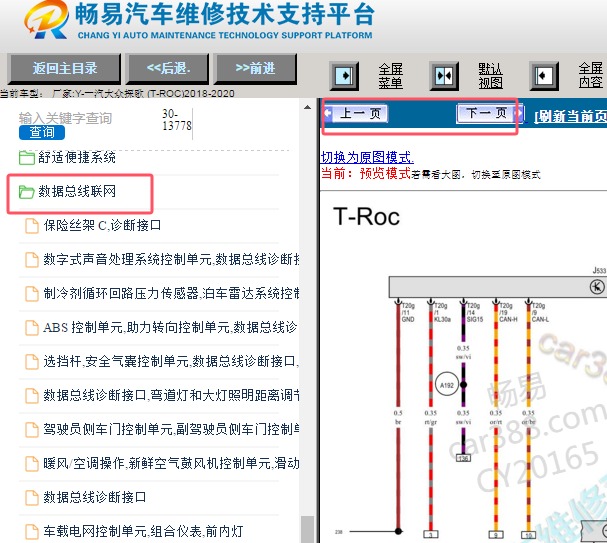Open document 车载电网控制单元,组合仪表,前内灯
607x543 pixels.
pyautogui.click(x=134, y=531)
